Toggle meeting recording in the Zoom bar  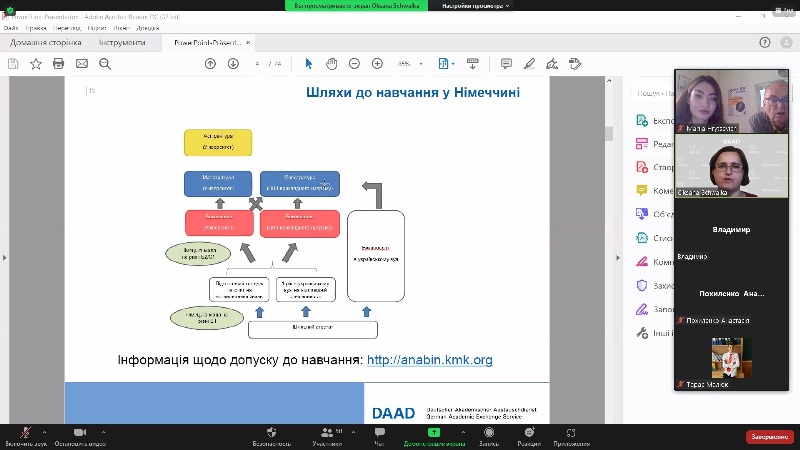point(489,433)
